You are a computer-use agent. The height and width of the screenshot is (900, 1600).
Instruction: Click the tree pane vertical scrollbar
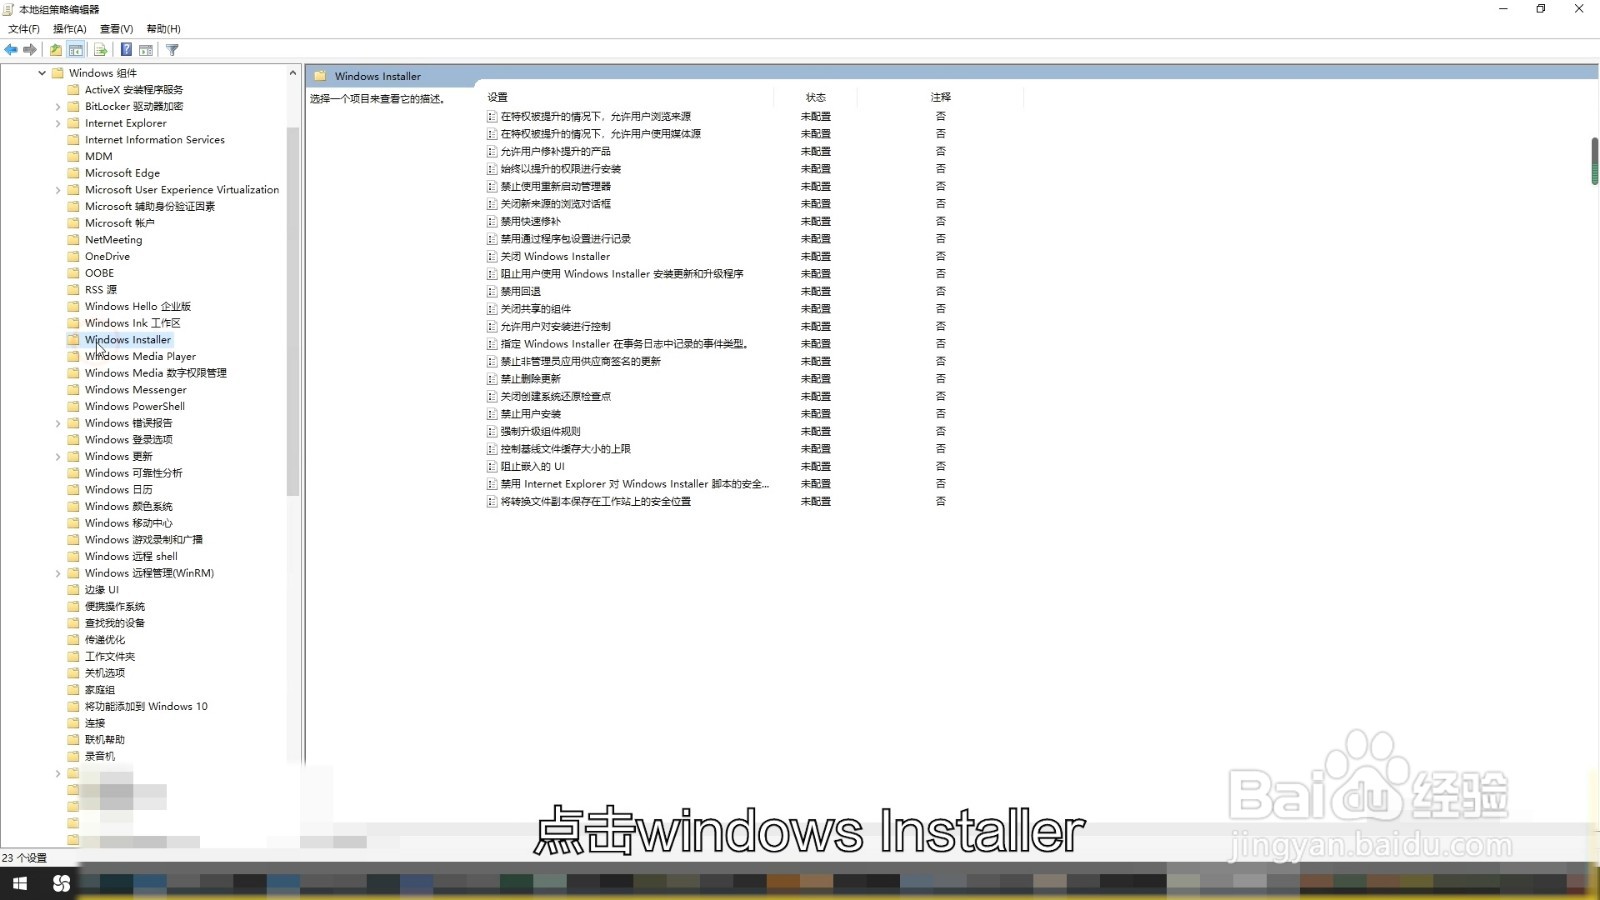293,310
